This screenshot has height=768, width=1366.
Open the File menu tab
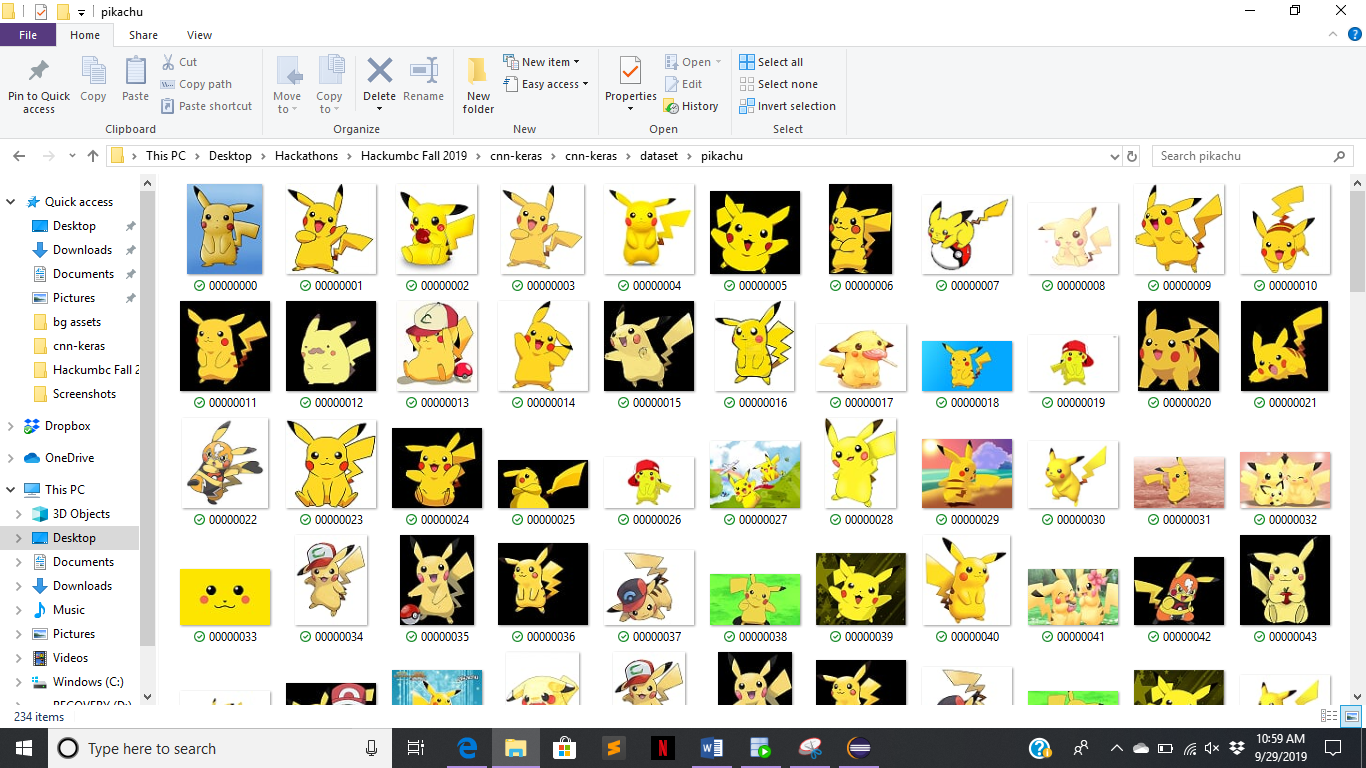[x=28, y=35]
